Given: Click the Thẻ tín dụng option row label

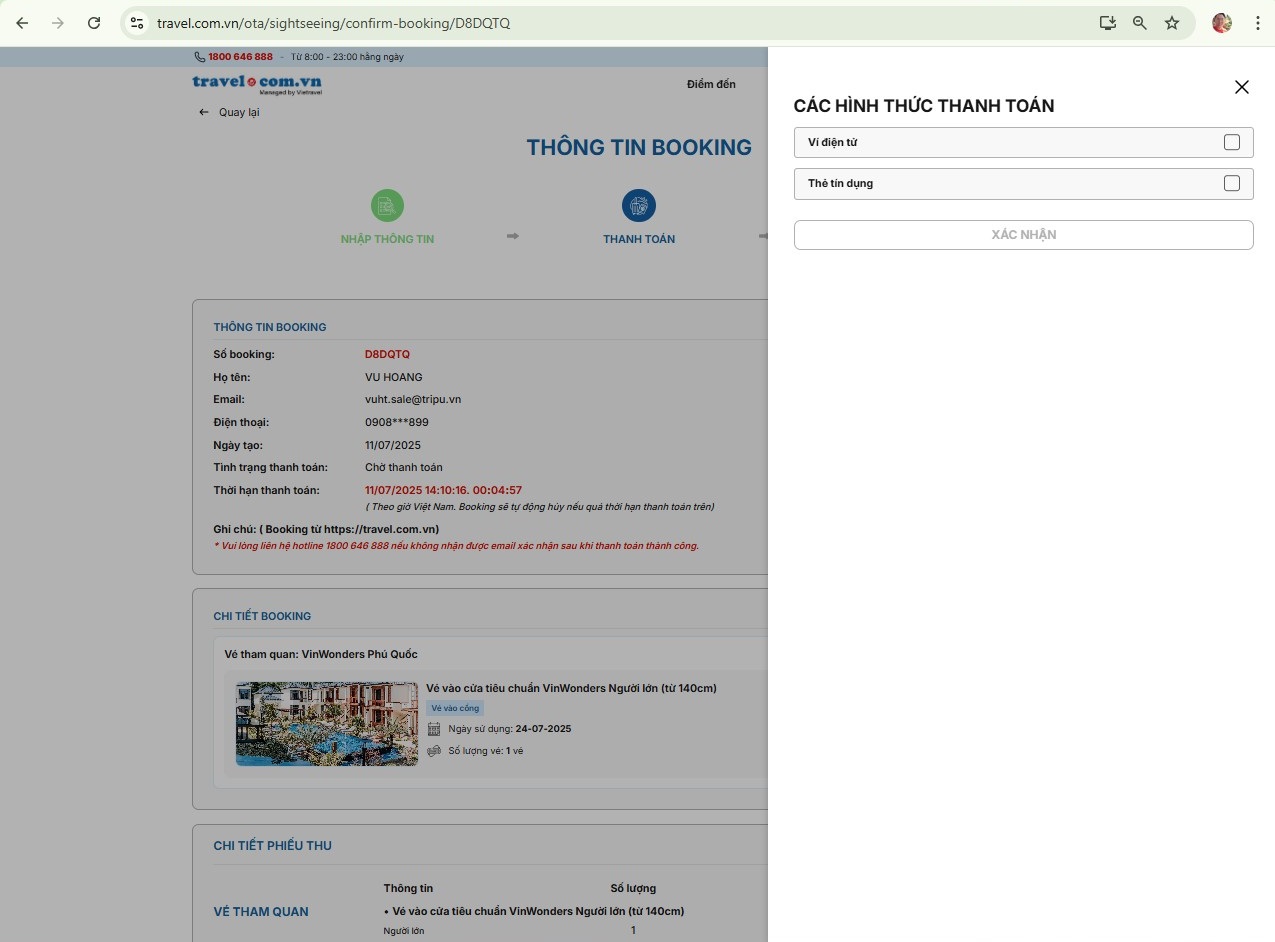Looking at the screenshot, I should click(841, 183).
